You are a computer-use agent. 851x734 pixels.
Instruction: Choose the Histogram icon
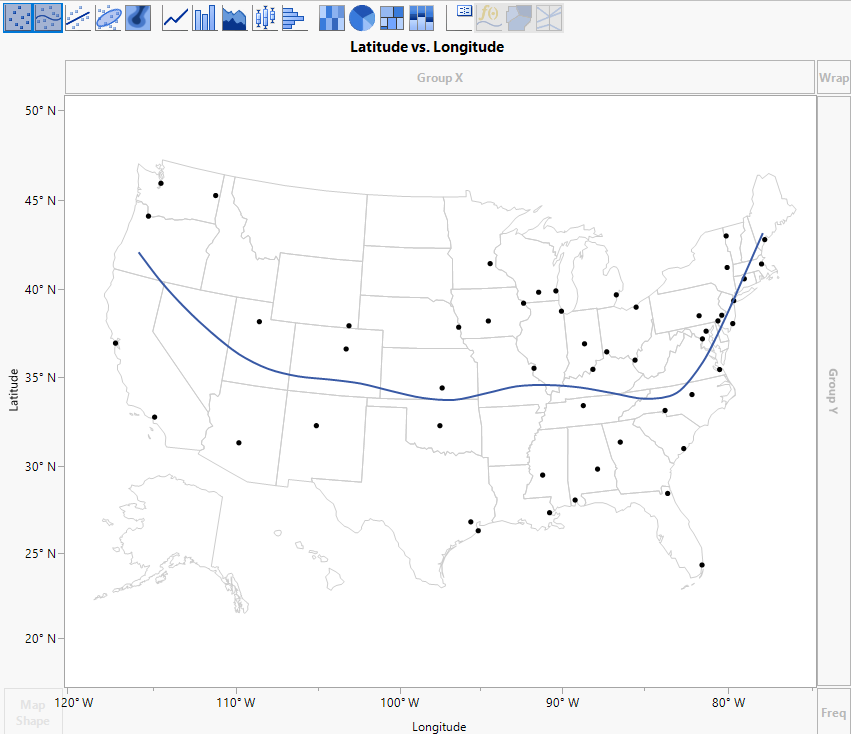[x=293, y=17]
